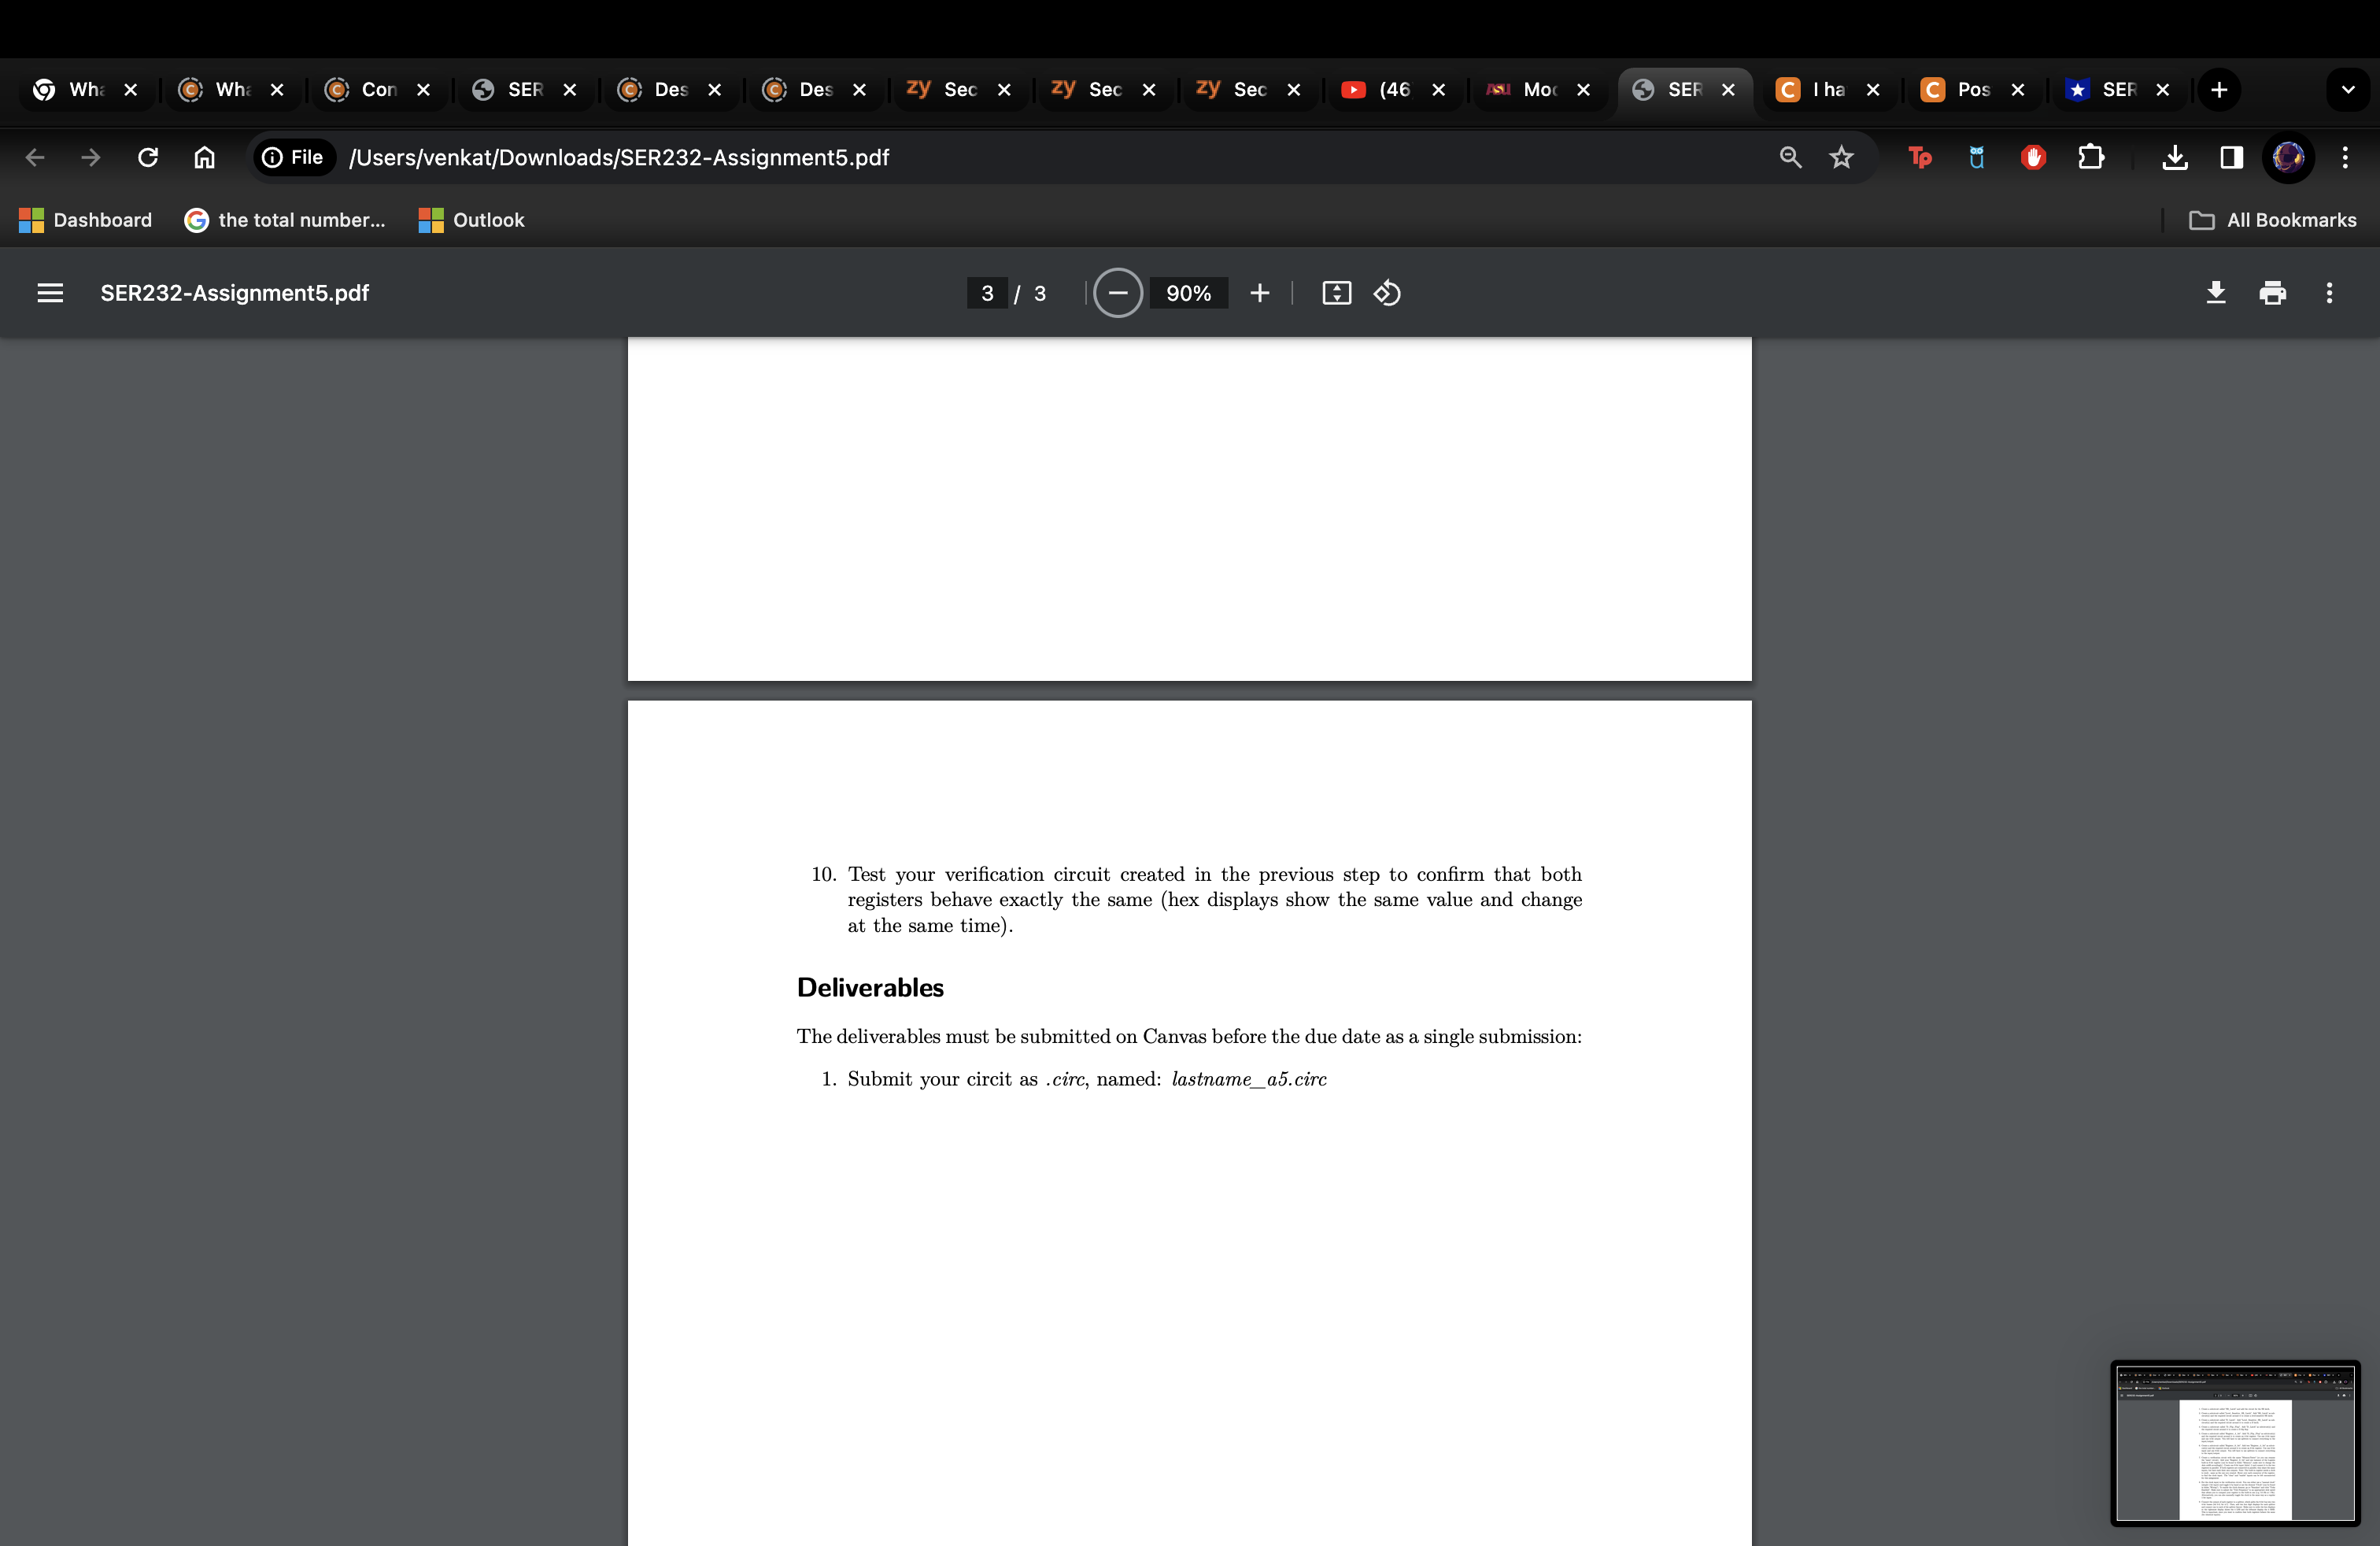Zoom in on the PDF
The image size is (2380, 1546).
point(1259,293)
